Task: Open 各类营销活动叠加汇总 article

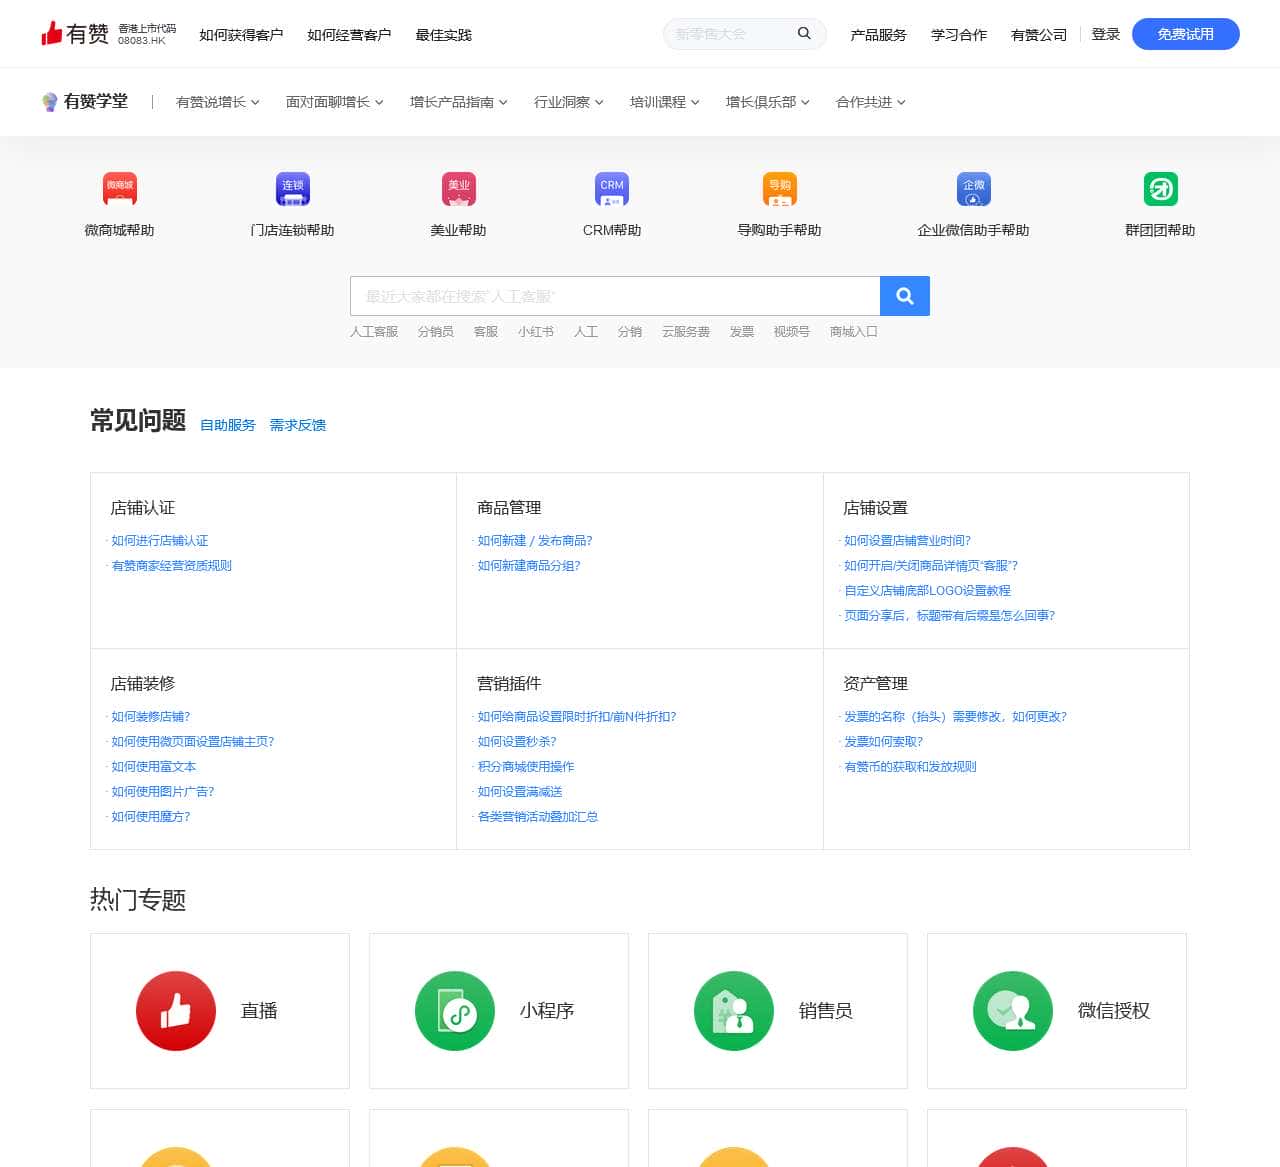Action: click(x=538, y=817)
